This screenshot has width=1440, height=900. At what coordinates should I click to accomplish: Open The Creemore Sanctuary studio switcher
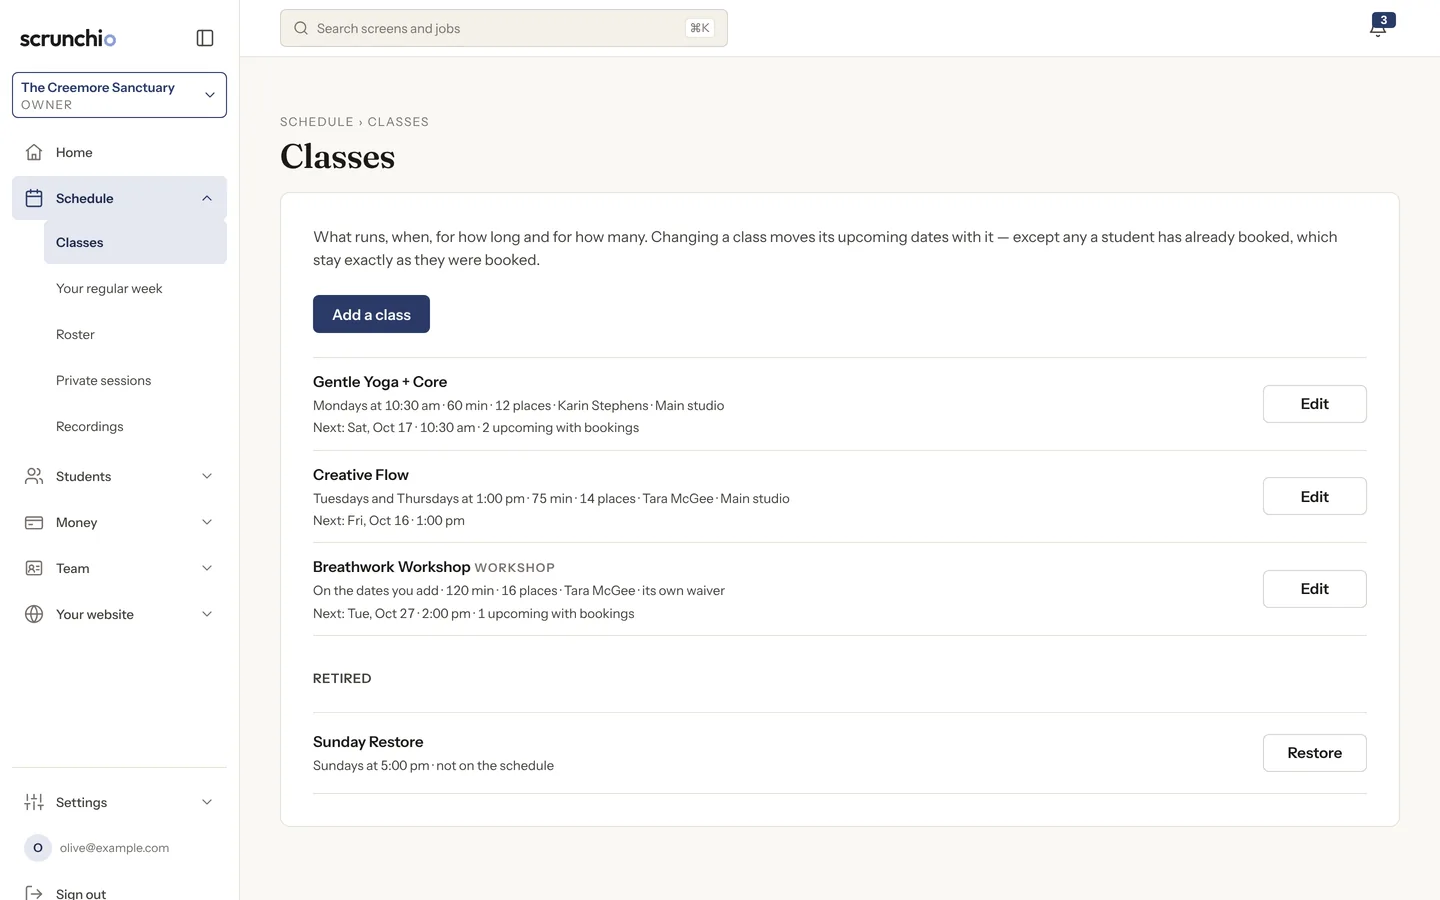(119, 95)
